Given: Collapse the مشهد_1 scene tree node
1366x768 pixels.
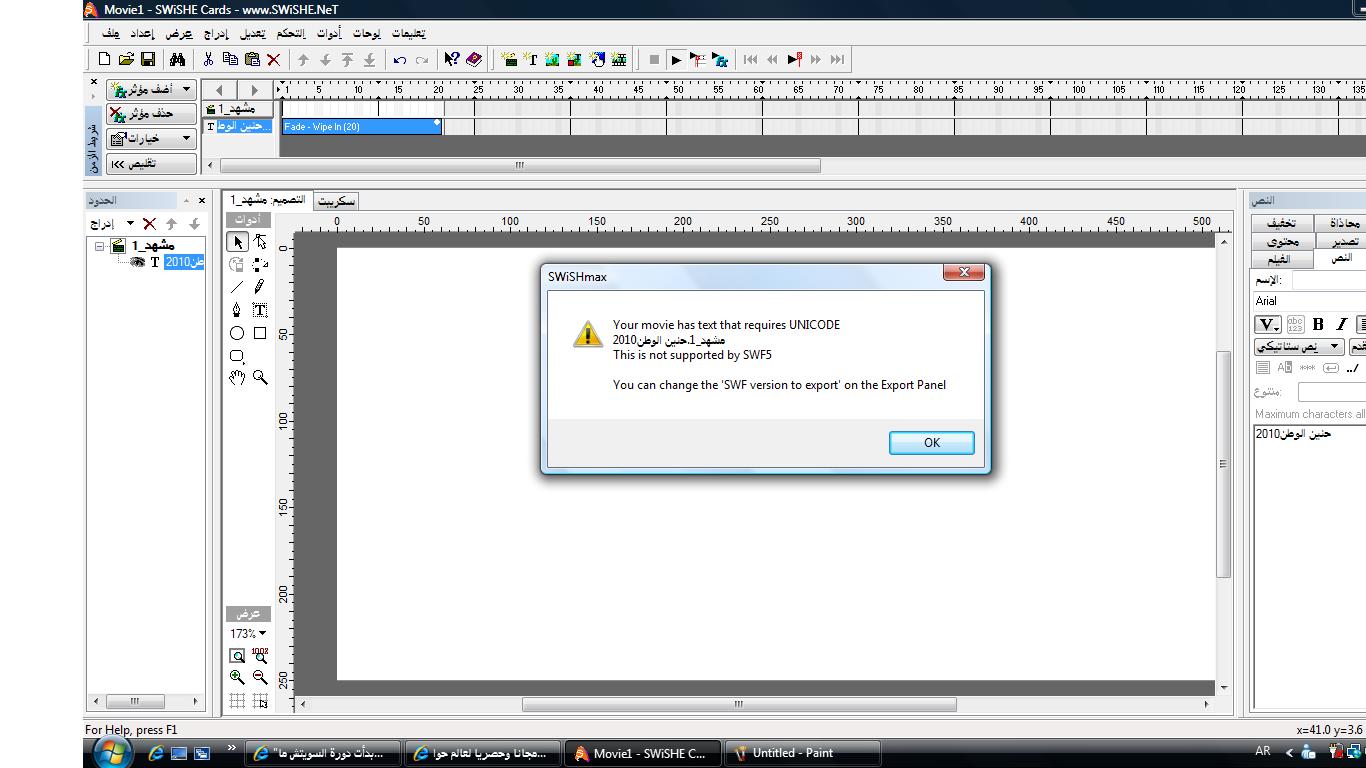Looking at the screenshot, I should (100, 246).
